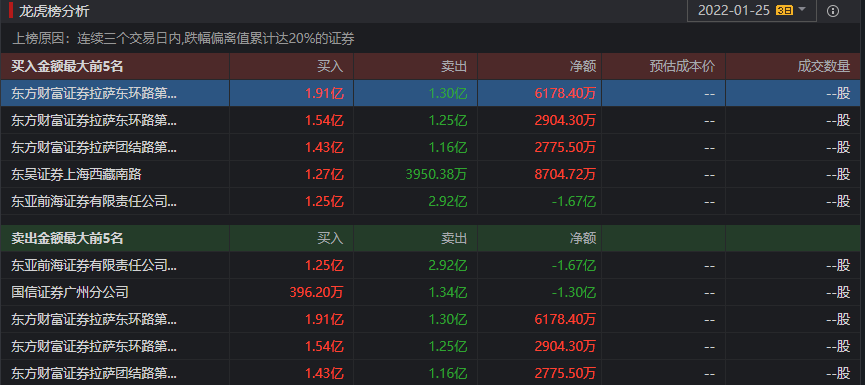Open the 2022-01-25 date dropdown
Viewport: 865px width, 385px height.
(x=751, y=10)
